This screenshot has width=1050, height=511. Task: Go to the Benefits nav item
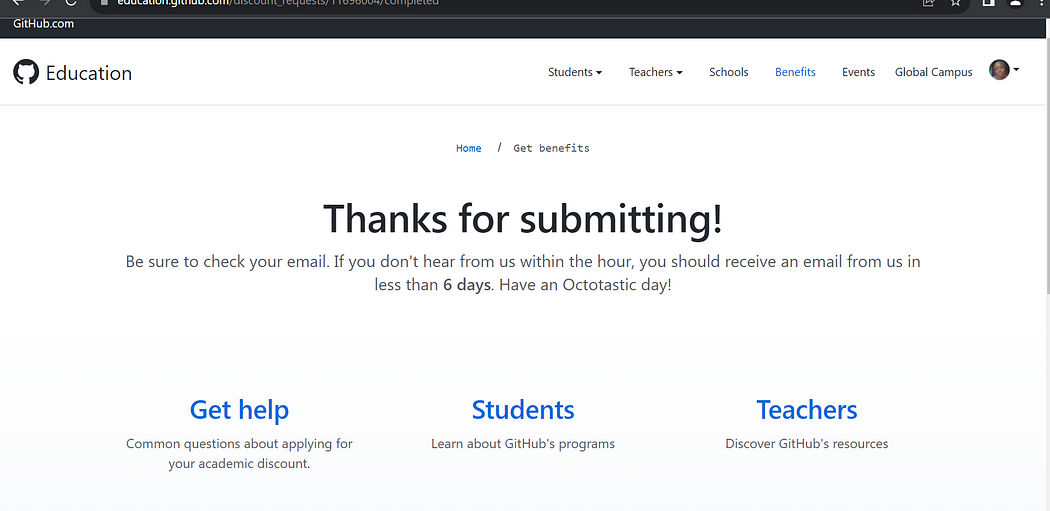[x=795, y=72]
